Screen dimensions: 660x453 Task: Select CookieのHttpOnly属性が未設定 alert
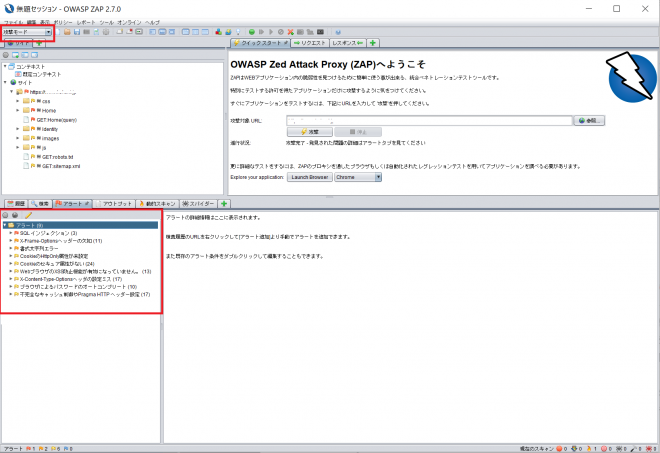(x=54, y=256)
